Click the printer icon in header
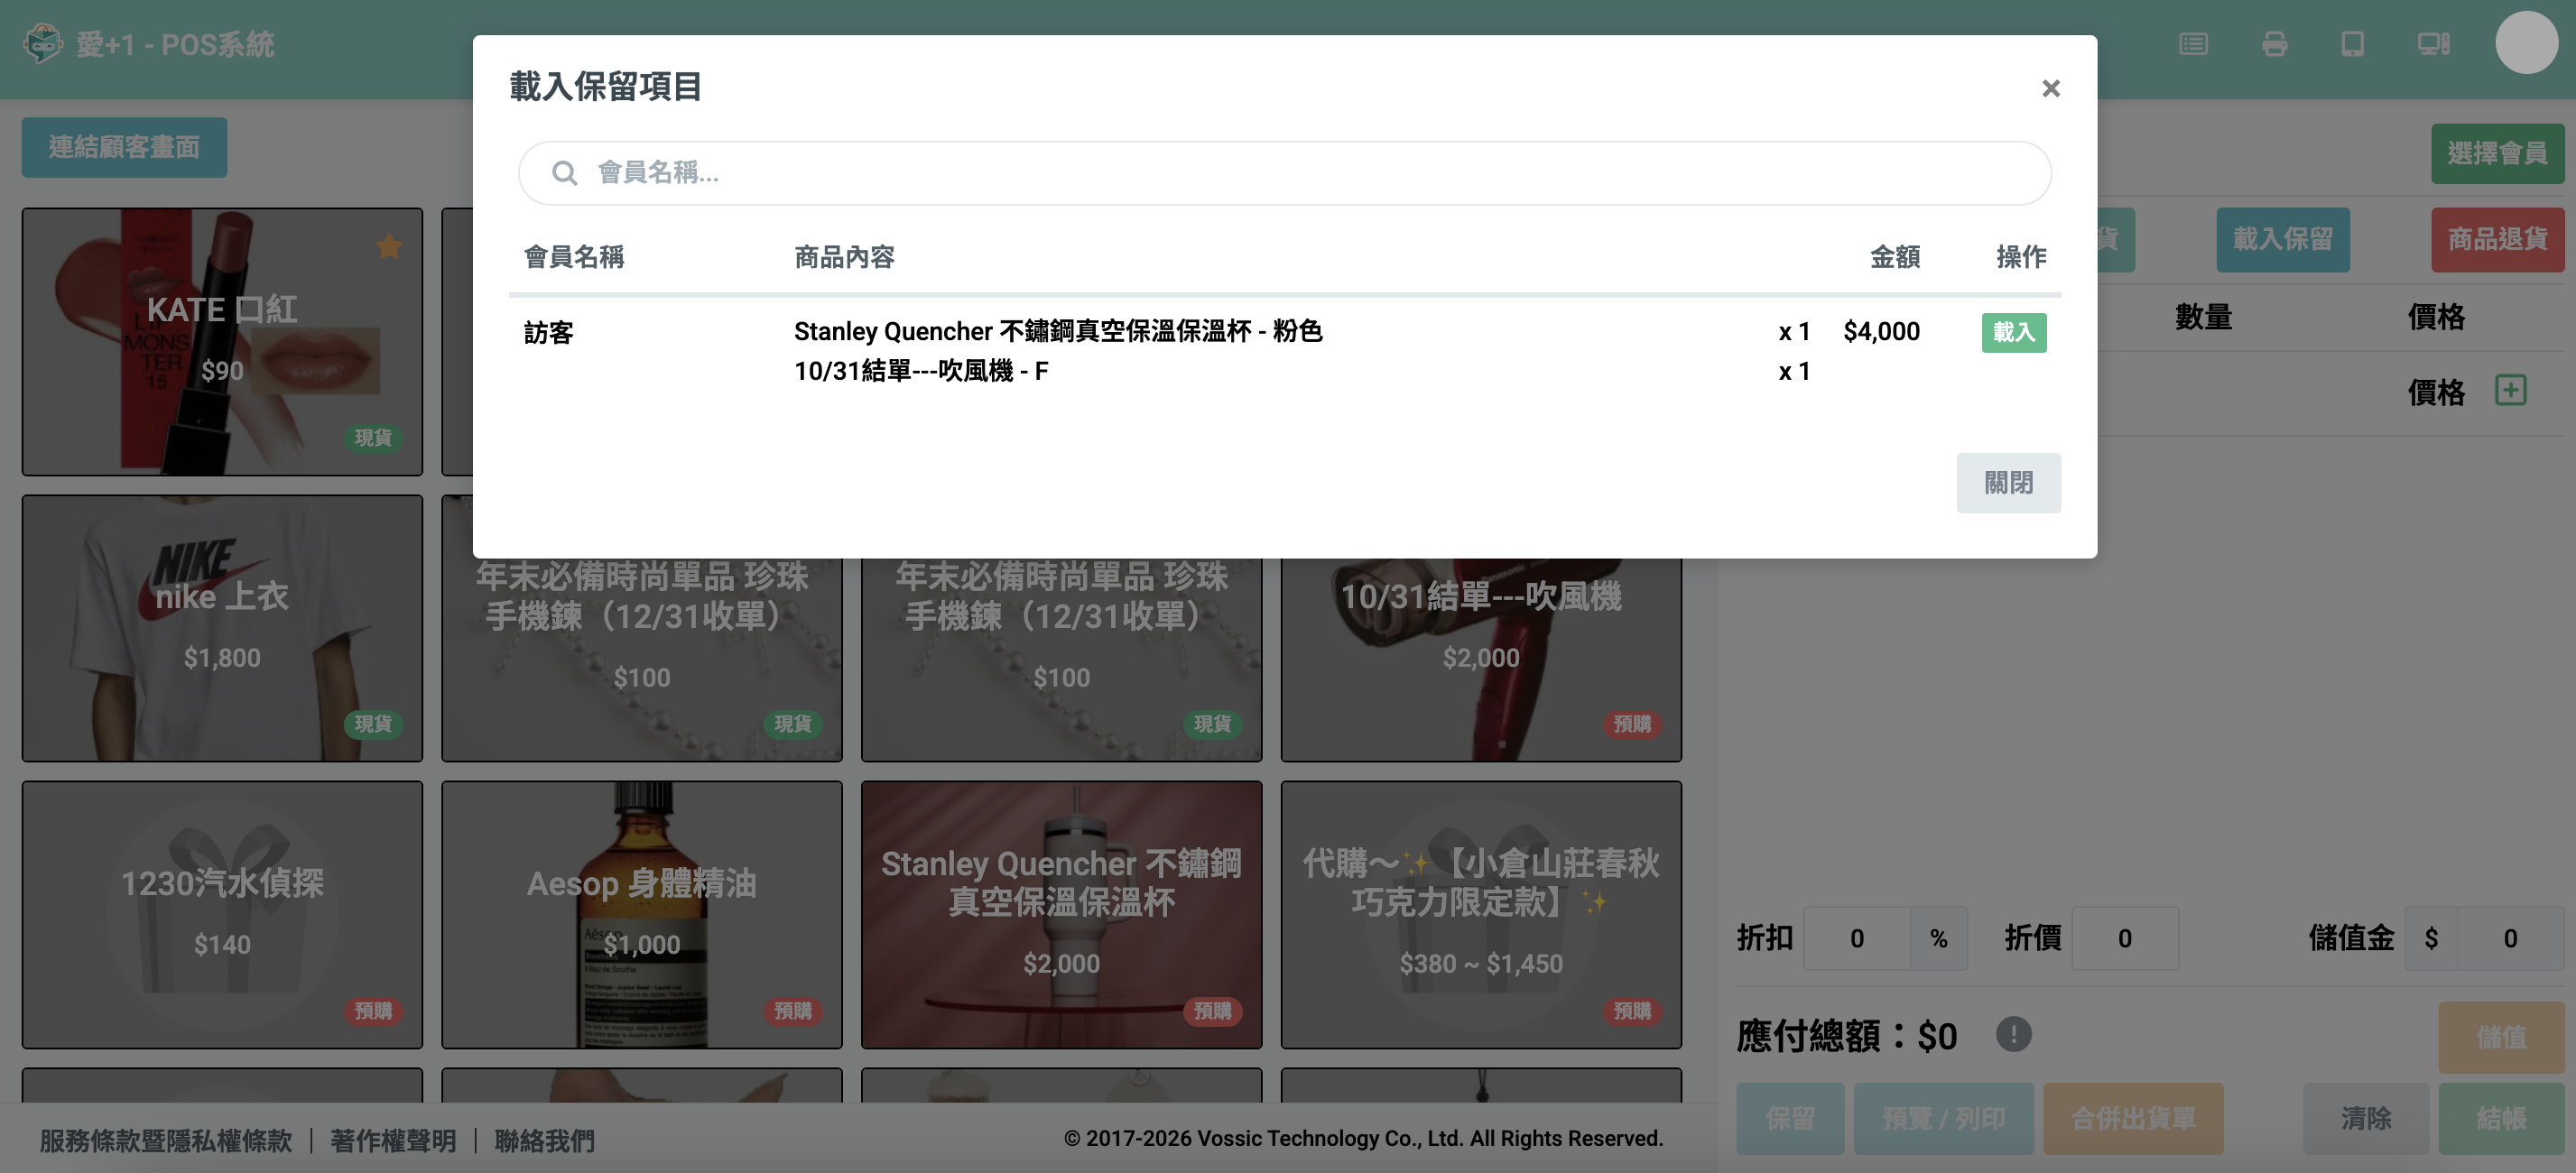The image size is (2576, 1173). point(2274,44)
